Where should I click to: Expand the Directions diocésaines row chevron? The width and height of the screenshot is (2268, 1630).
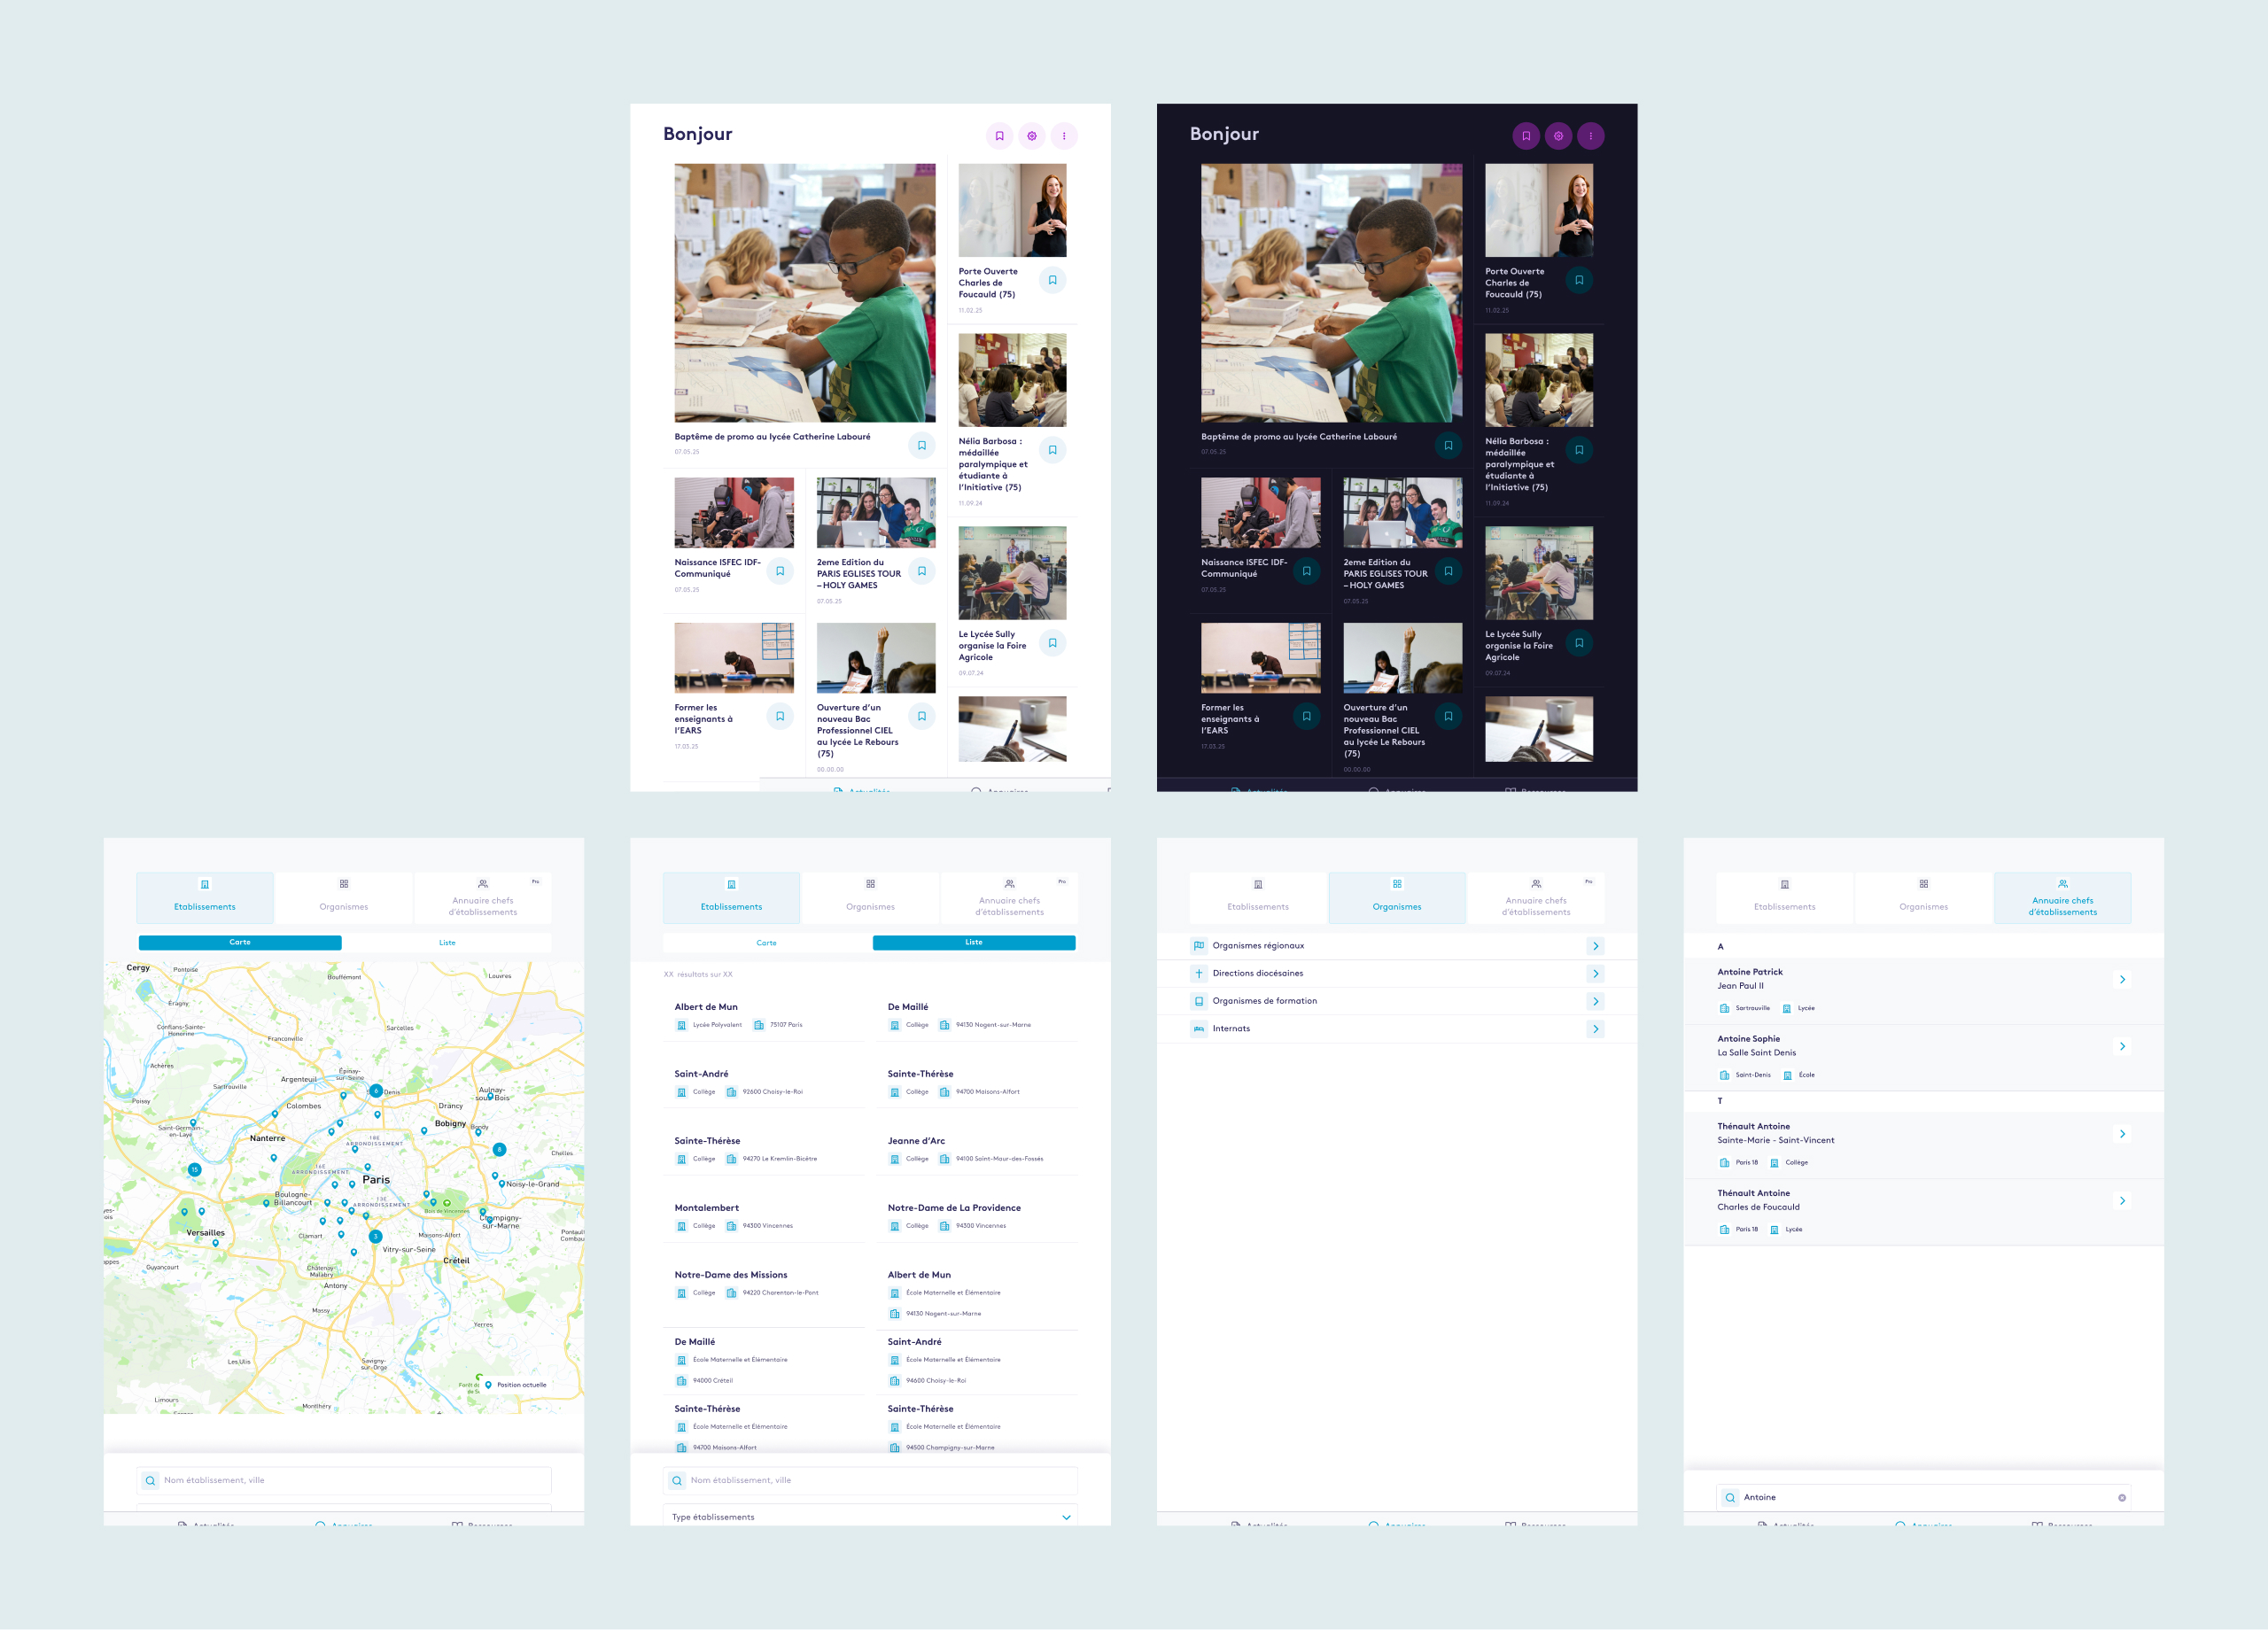[x=1595, y=973]
